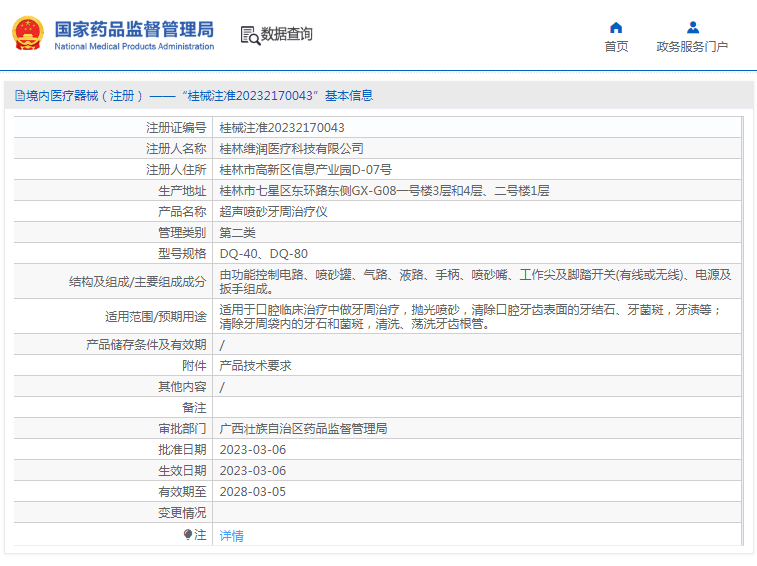757x566 pixels.
Task: Click the 产品名称 row label
Action: tap(182, 212)
